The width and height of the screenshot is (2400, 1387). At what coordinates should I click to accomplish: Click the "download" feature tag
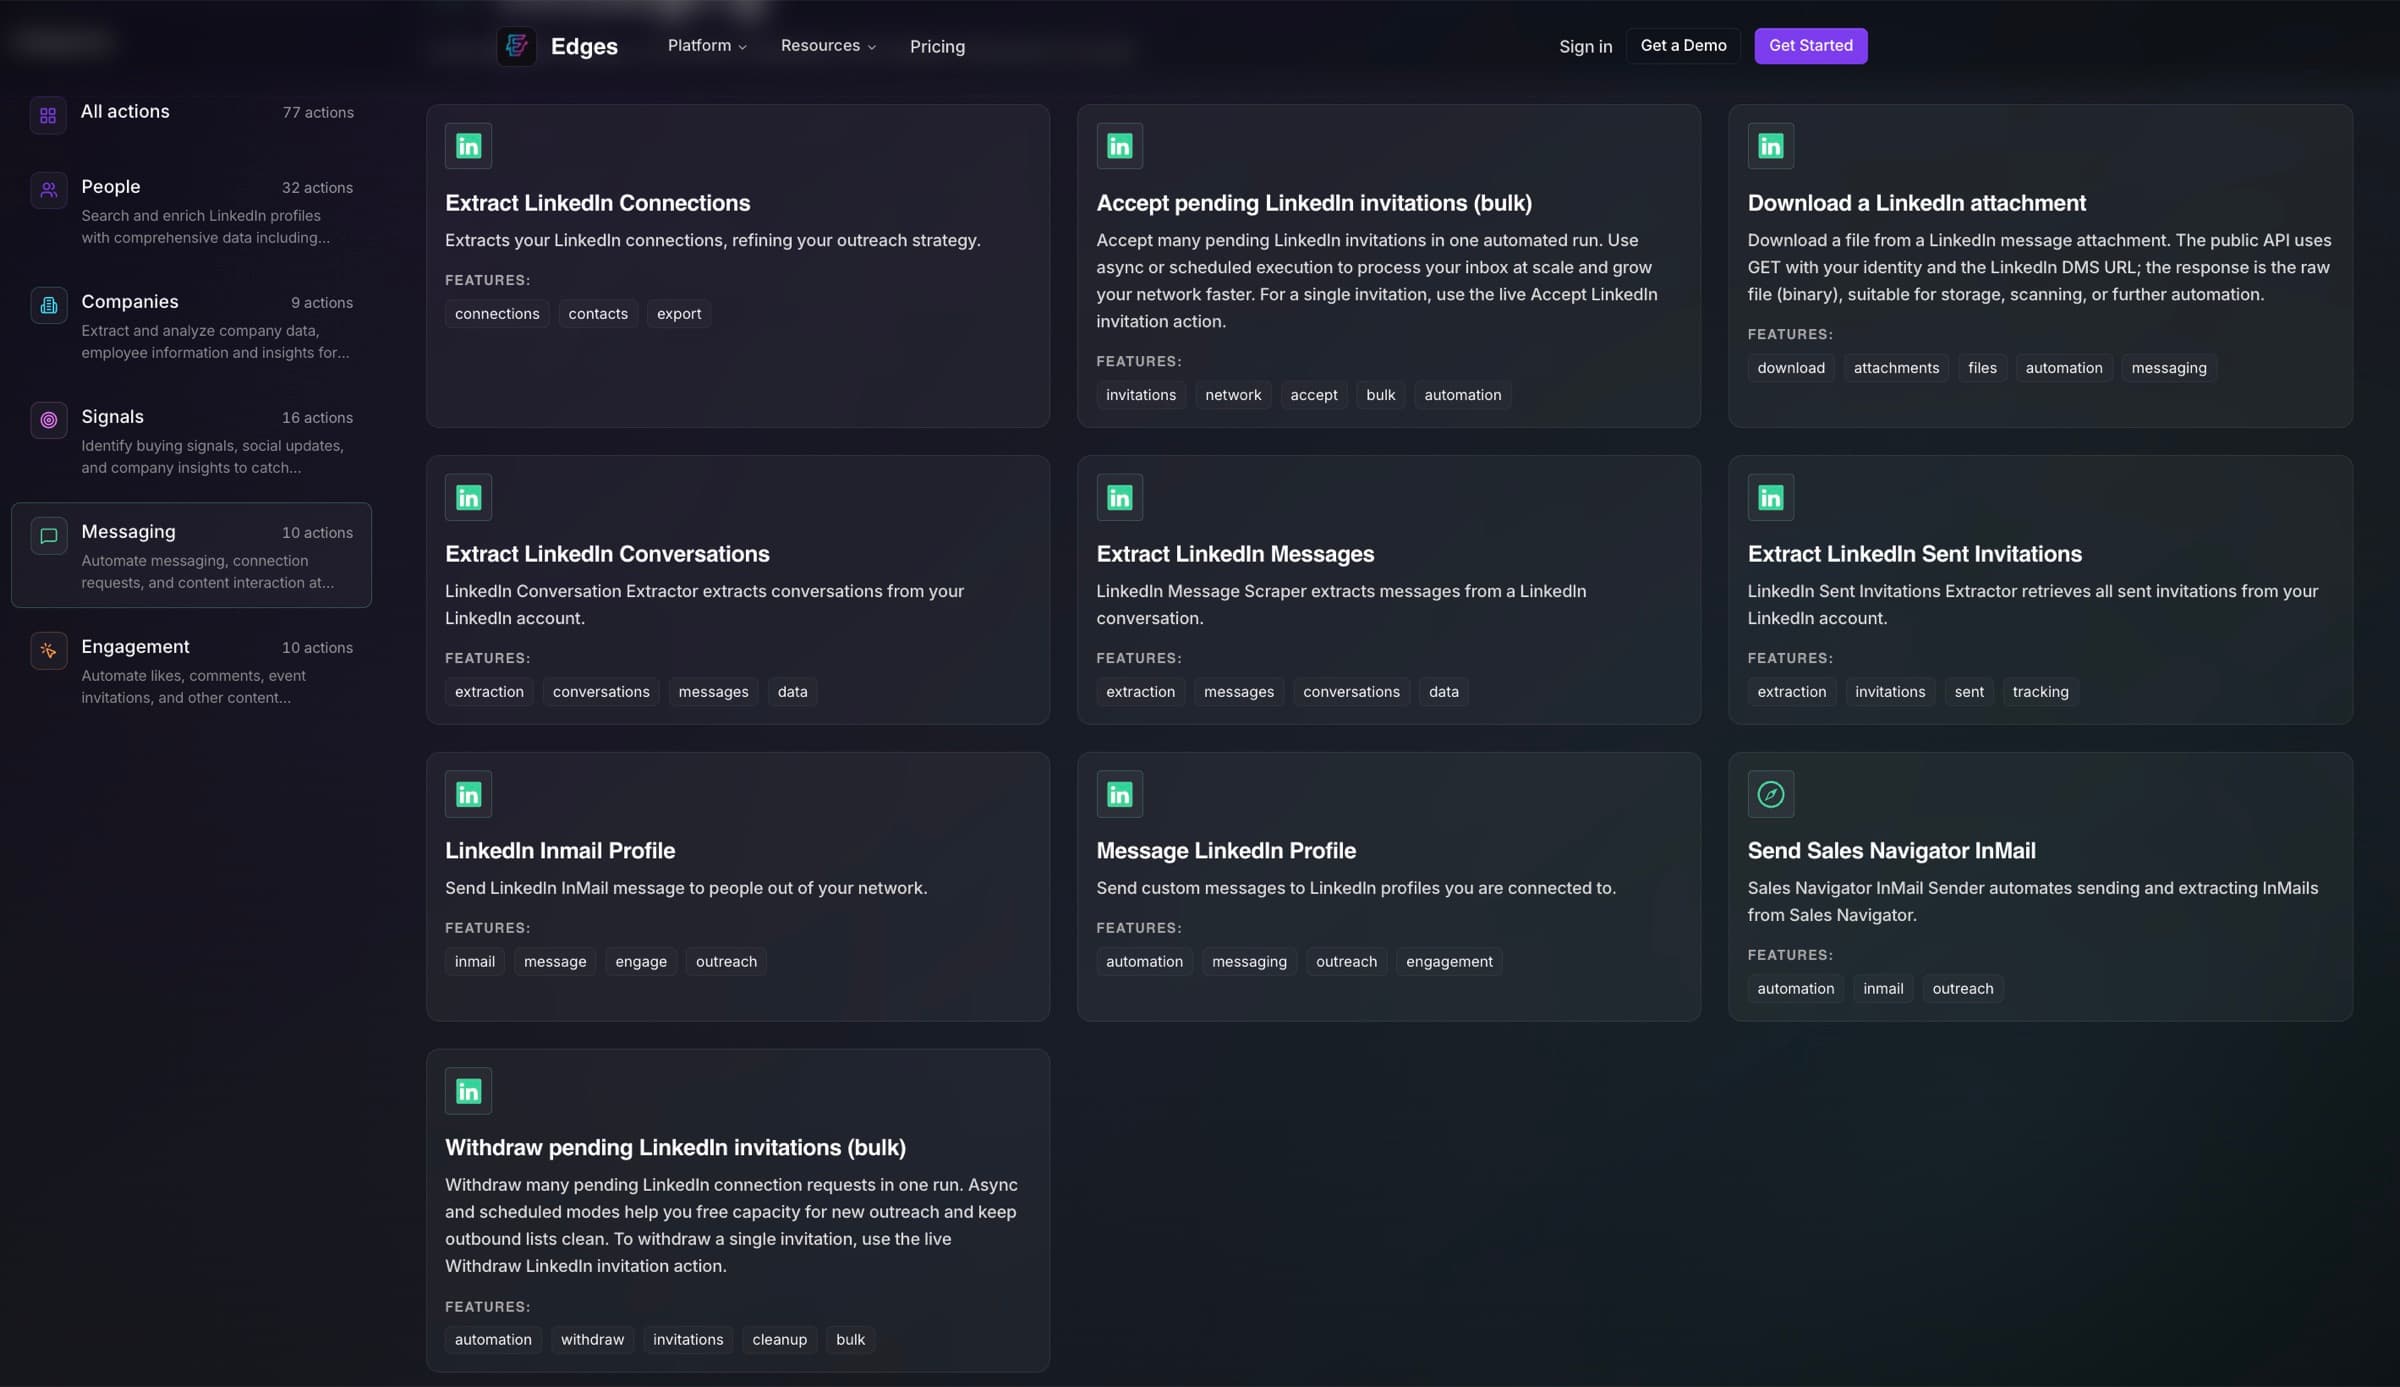(1790, 368)
